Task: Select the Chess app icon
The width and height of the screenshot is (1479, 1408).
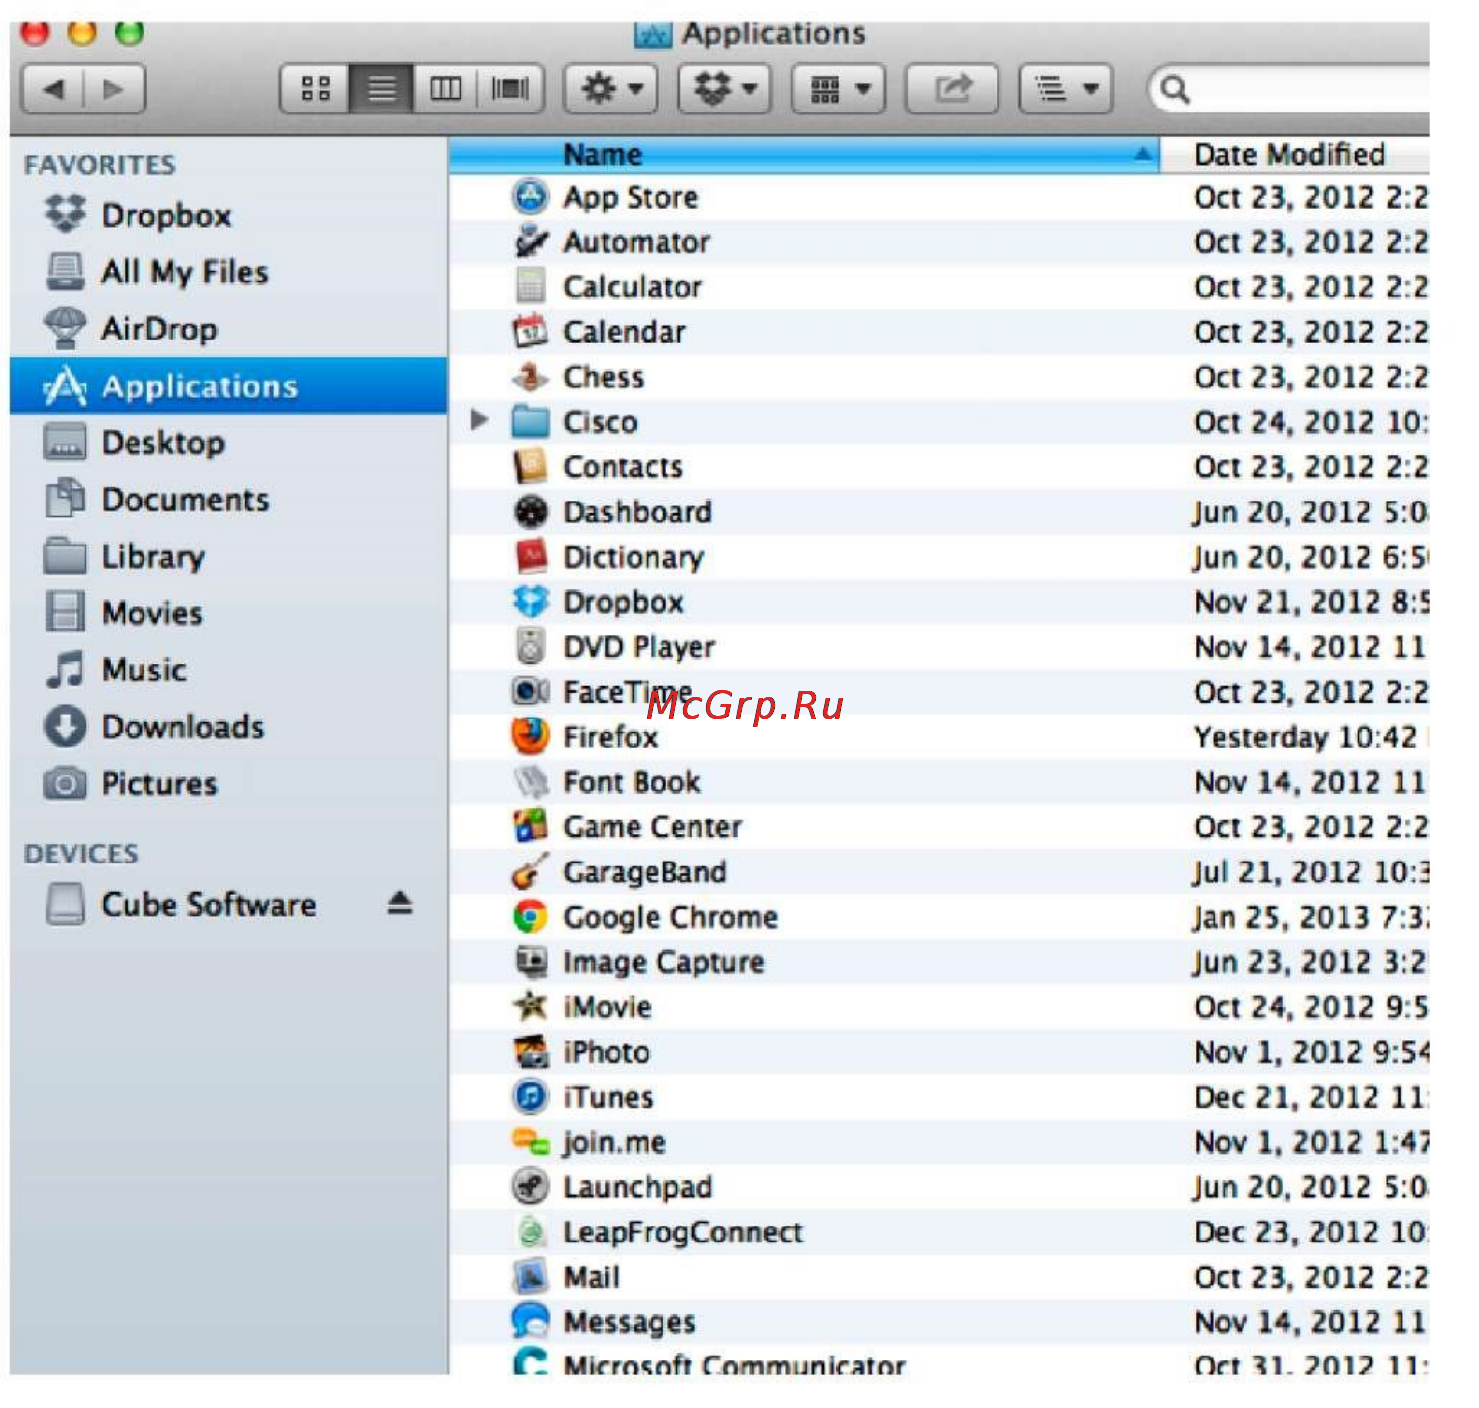Action: tap(530, 376)
